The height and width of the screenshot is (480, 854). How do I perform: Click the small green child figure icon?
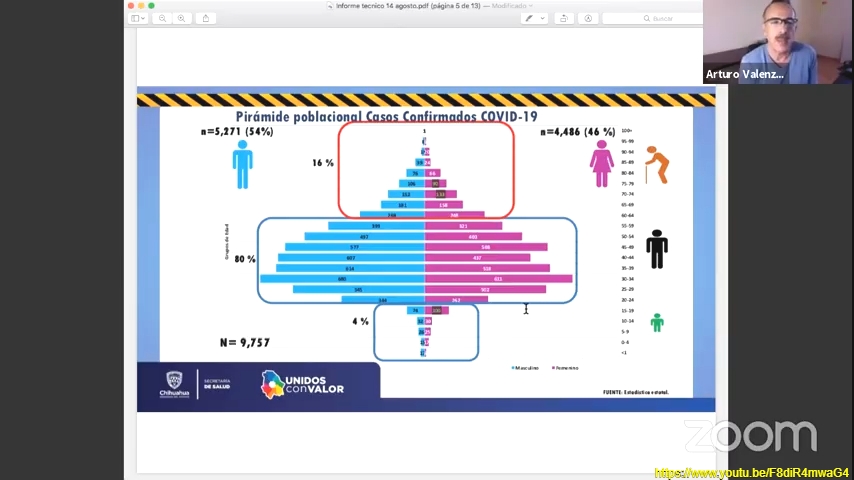[657, 322]
